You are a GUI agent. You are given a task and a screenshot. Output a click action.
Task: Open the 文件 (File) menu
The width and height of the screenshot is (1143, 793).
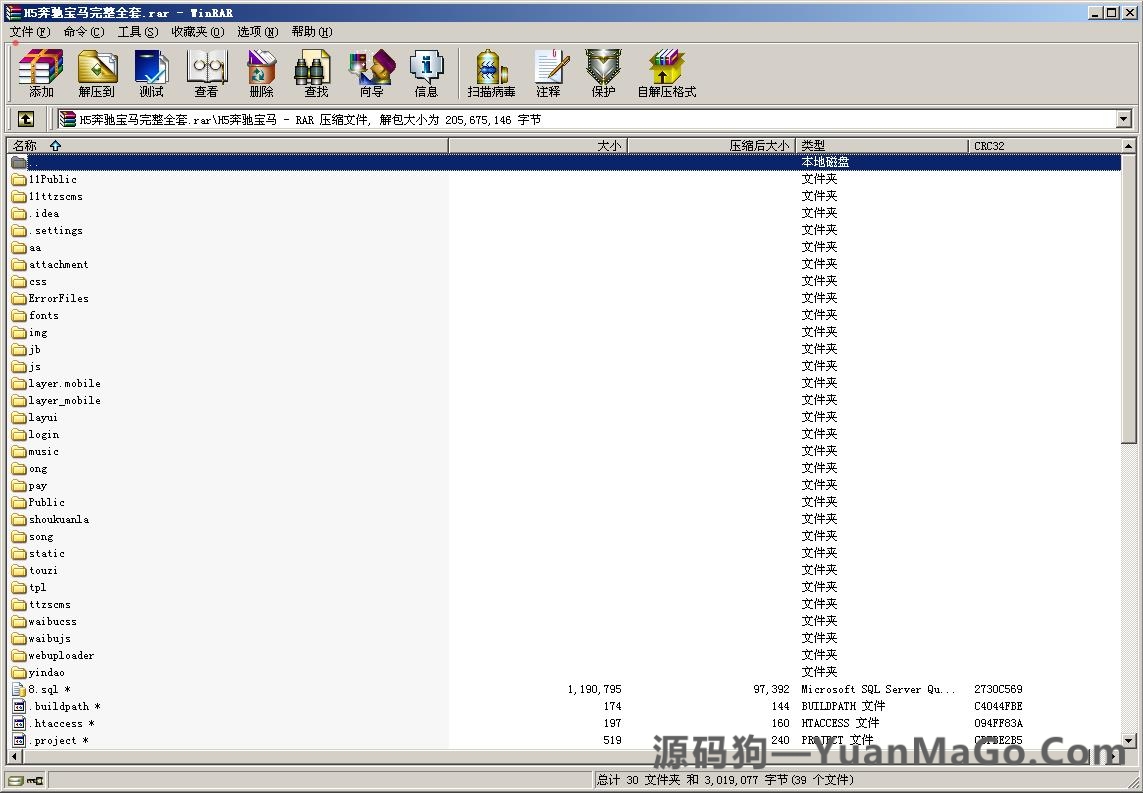click(29, 32)
